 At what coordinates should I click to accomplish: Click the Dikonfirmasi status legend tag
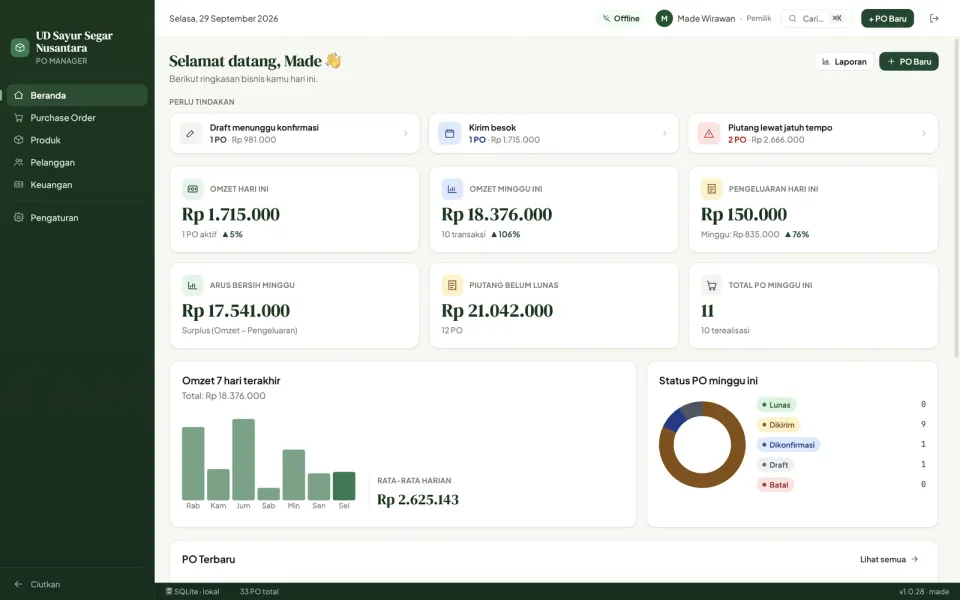(788, 445)
